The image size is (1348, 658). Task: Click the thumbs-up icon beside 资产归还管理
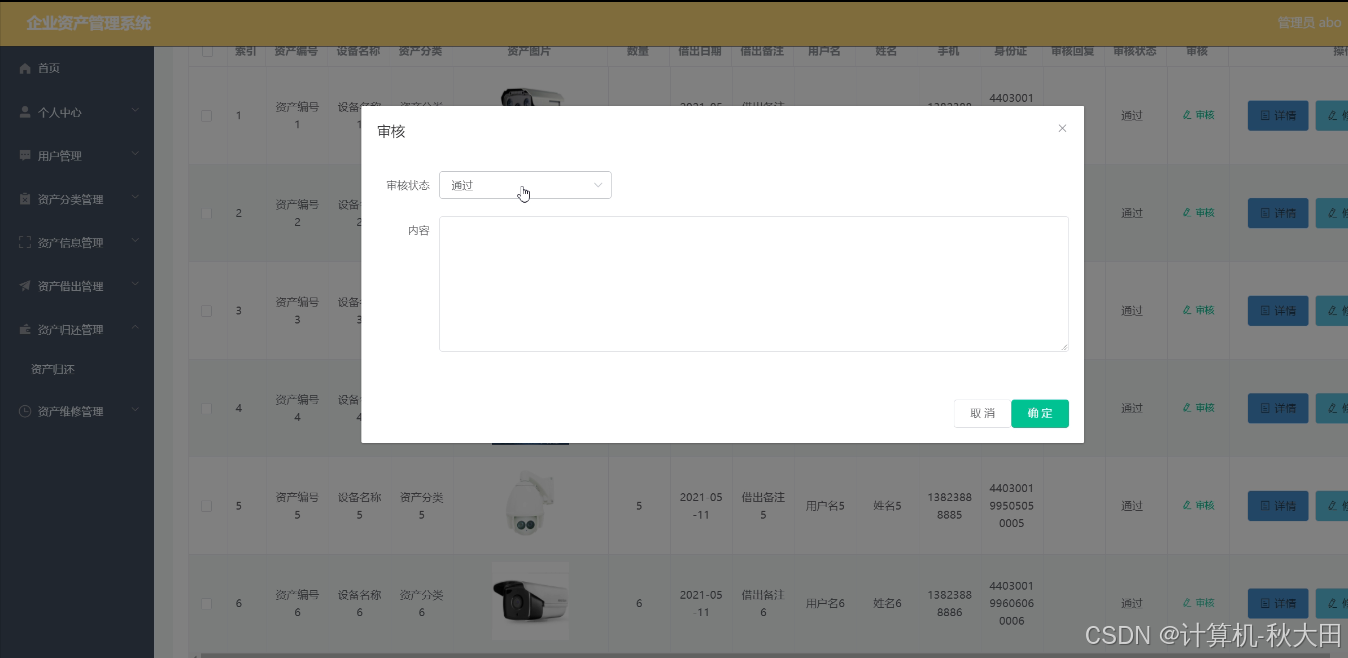pyautogui.click(x=25, y=329)
